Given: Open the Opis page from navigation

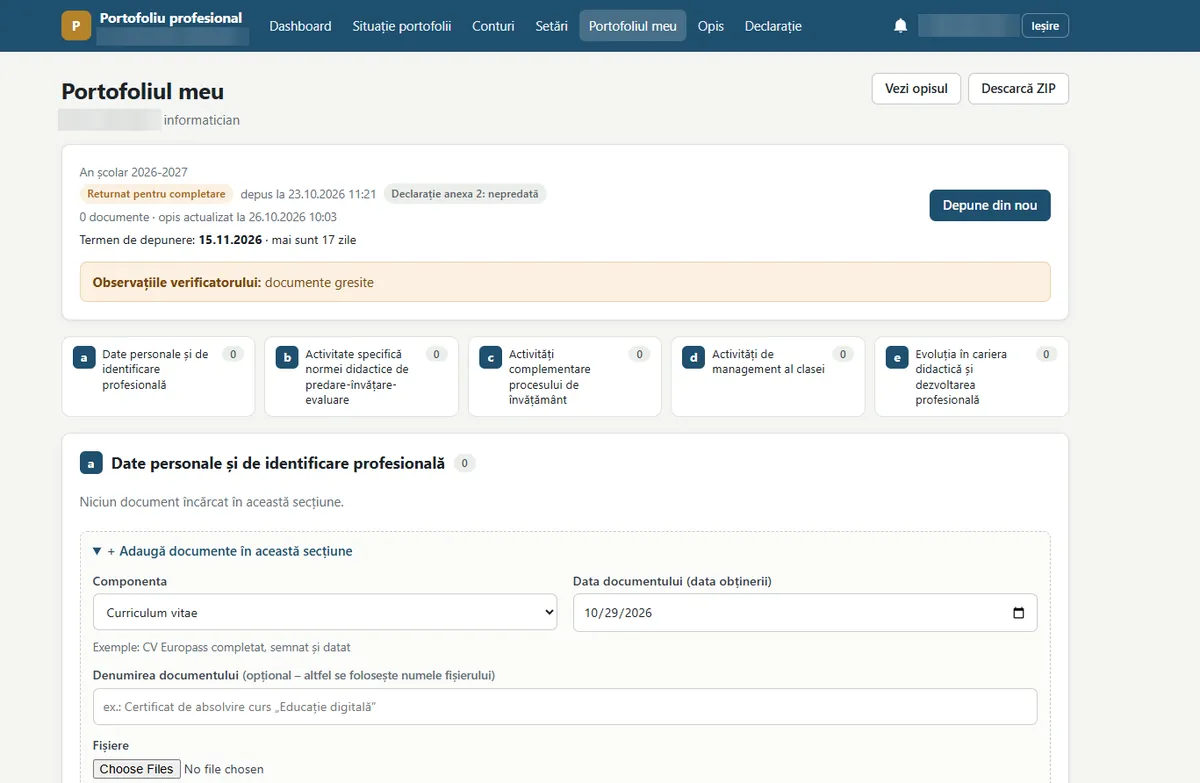Looking at the screenshot, I should click(711, 26).
